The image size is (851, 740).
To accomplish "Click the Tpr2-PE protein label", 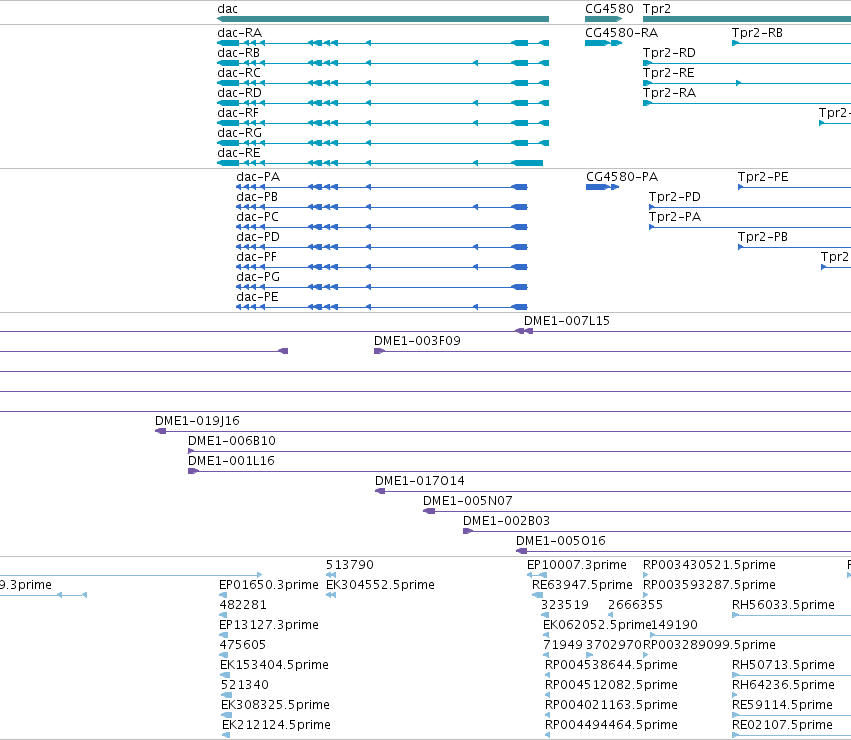I will (x=763, y=177).
